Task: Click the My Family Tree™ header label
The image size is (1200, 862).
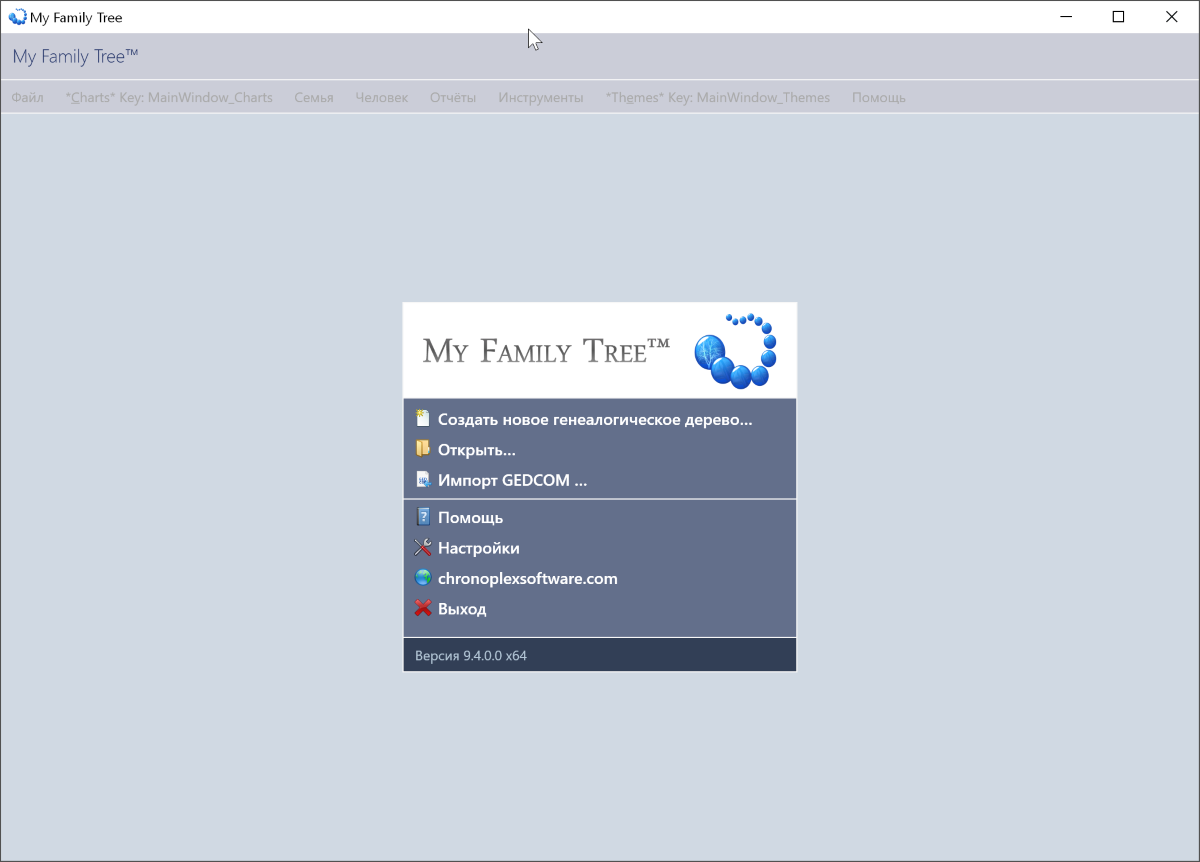Action: pos(76,56)
